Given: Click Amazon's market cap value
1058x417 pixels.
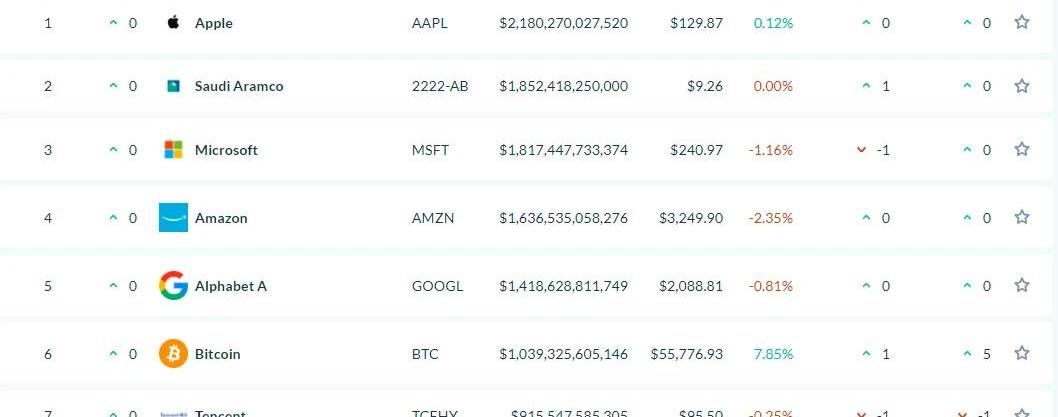Looking at the screenshot, I should coord(563,218).
